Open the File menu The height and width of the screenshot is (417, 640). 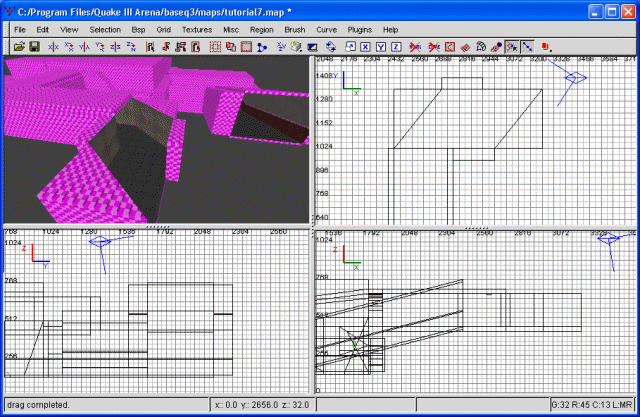20,30
